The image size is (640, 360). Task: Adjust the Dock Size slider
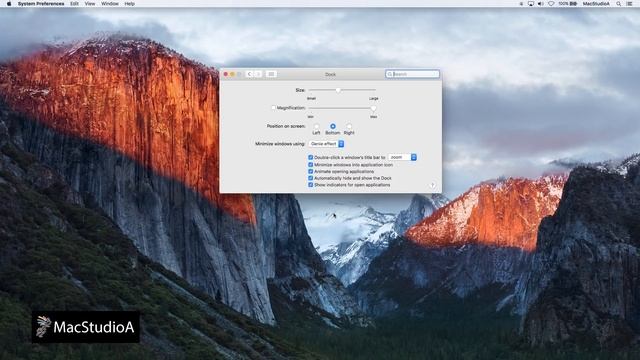pos(338,90)
